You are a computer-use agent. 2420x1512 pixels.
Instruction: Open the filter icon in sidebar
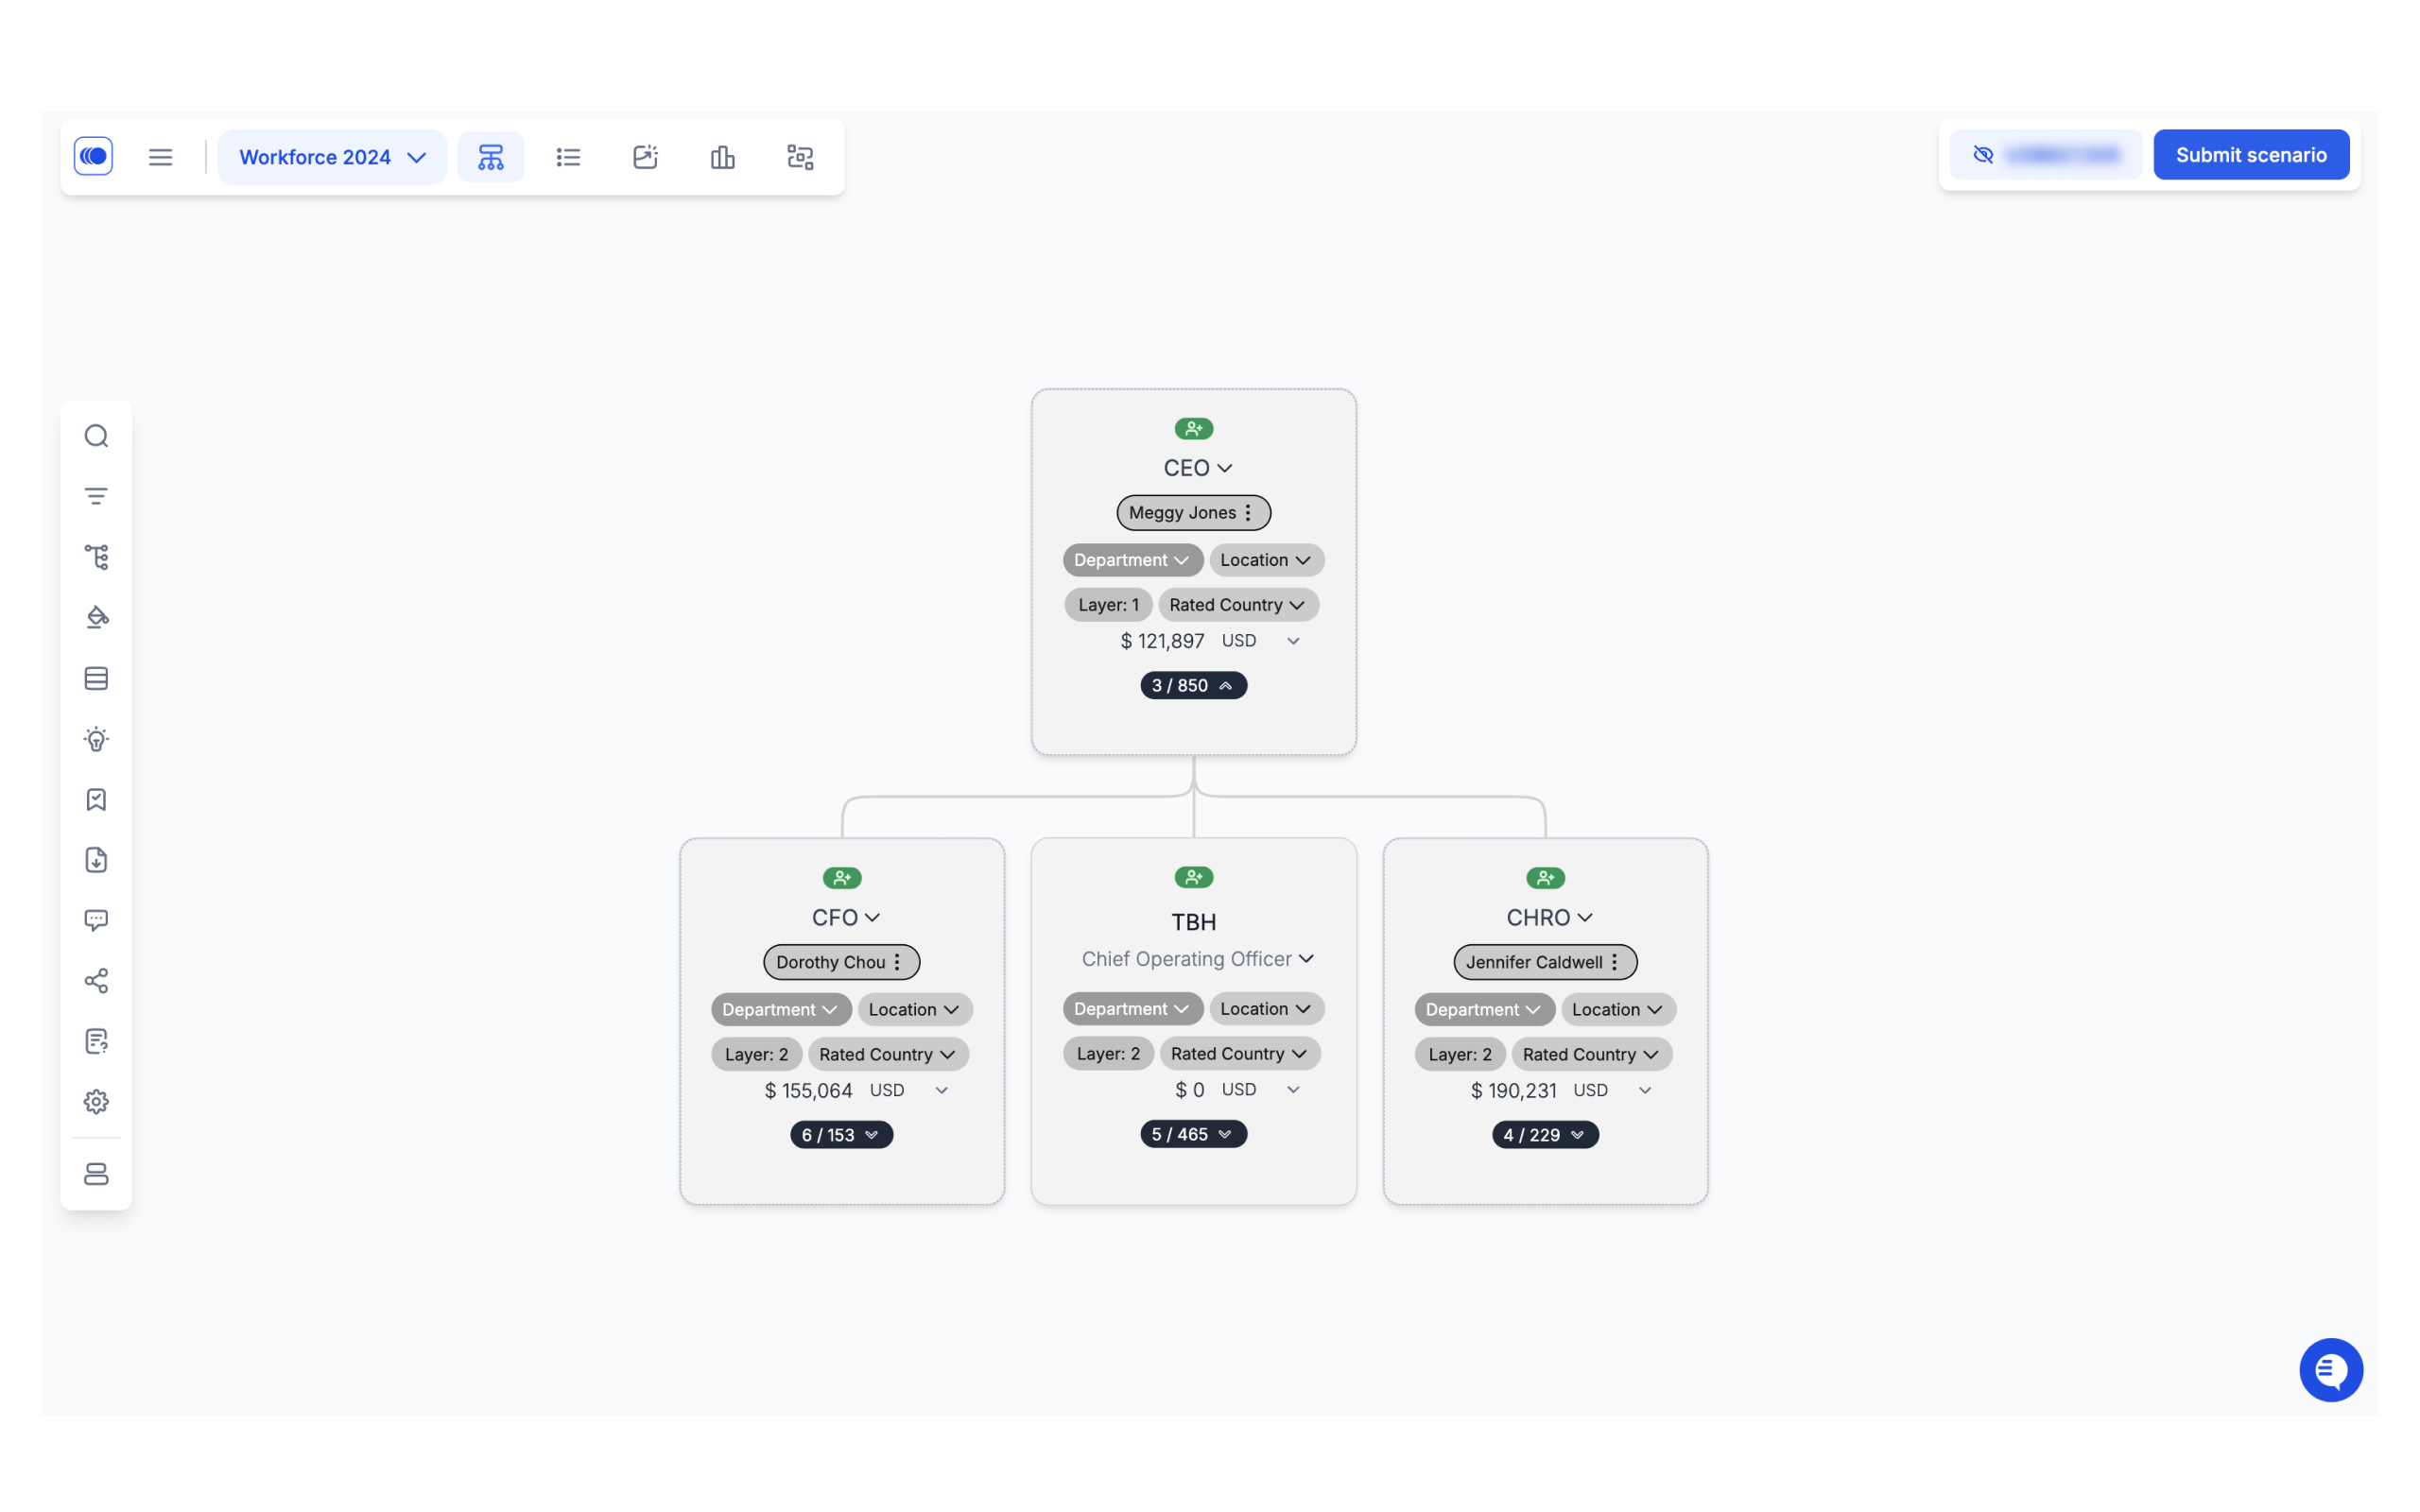point(95,496)
